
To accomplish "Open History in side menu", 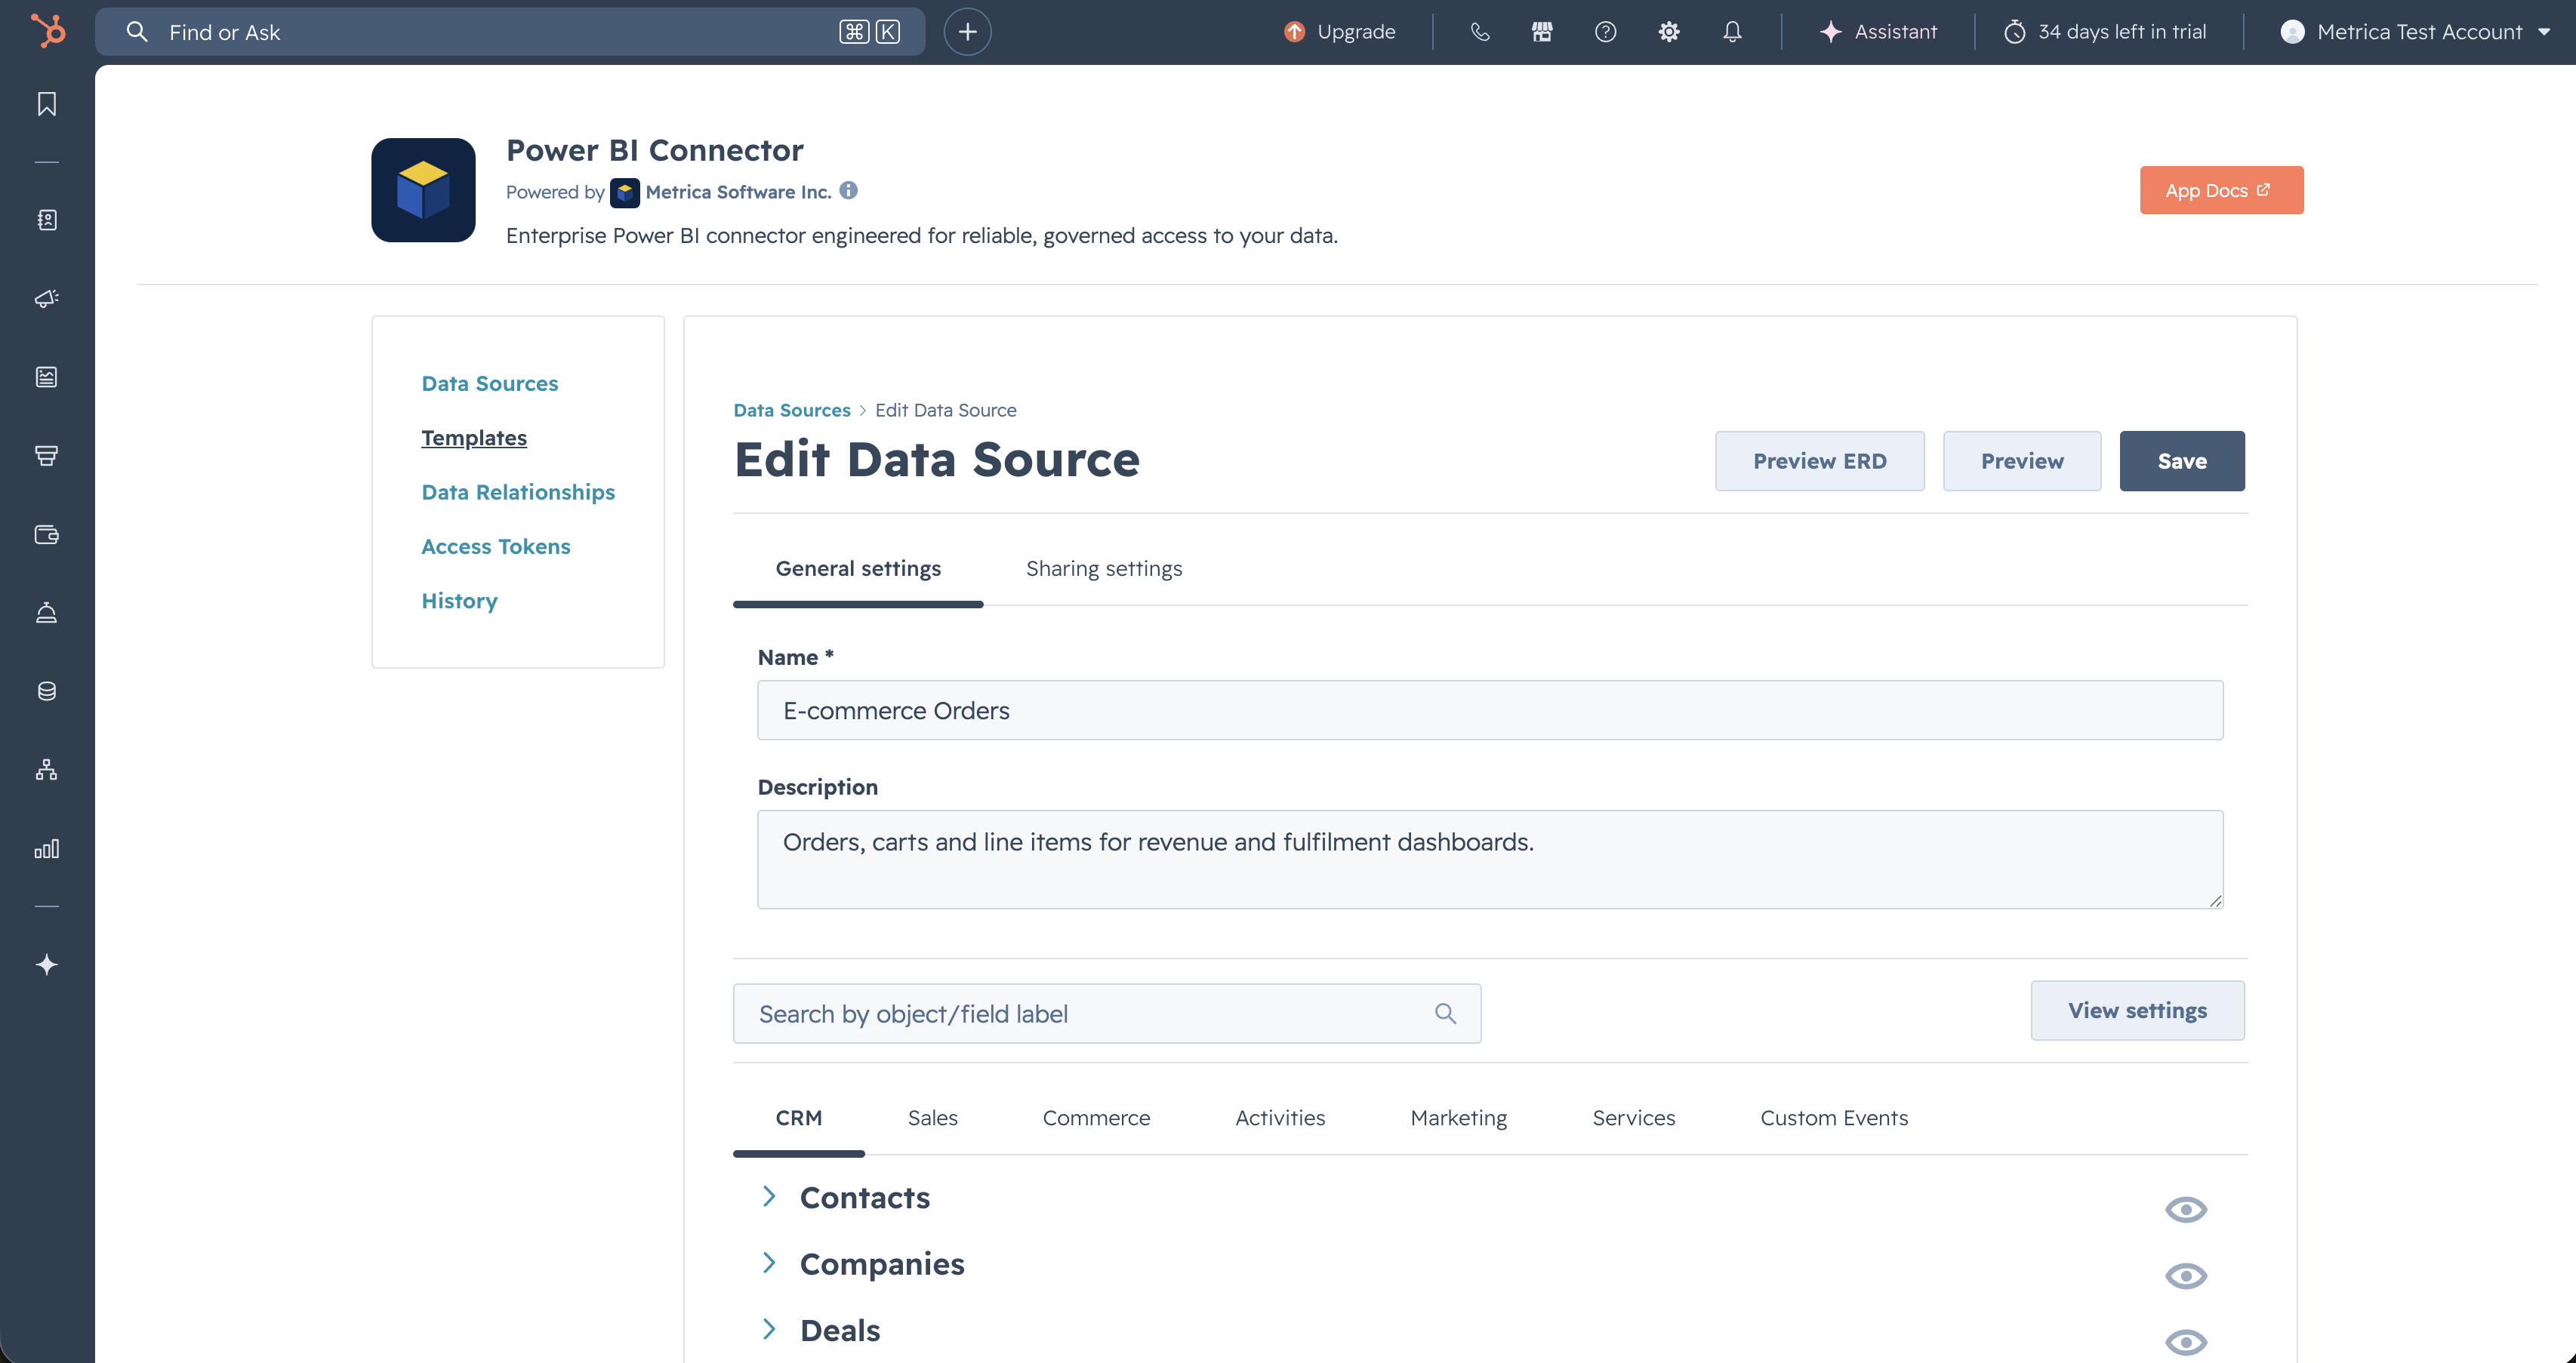I will [459, 600].
